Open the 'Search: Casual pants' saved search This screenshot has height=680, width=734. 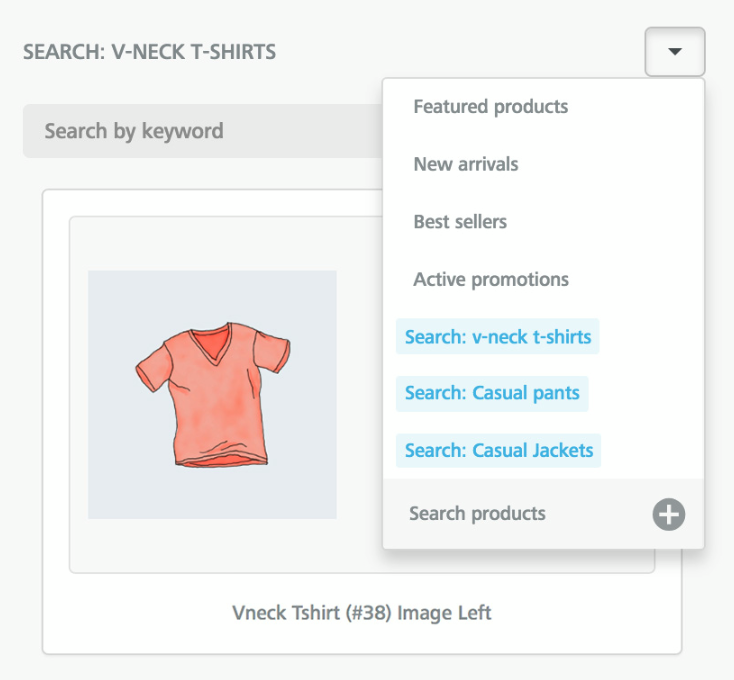point(492,393)
